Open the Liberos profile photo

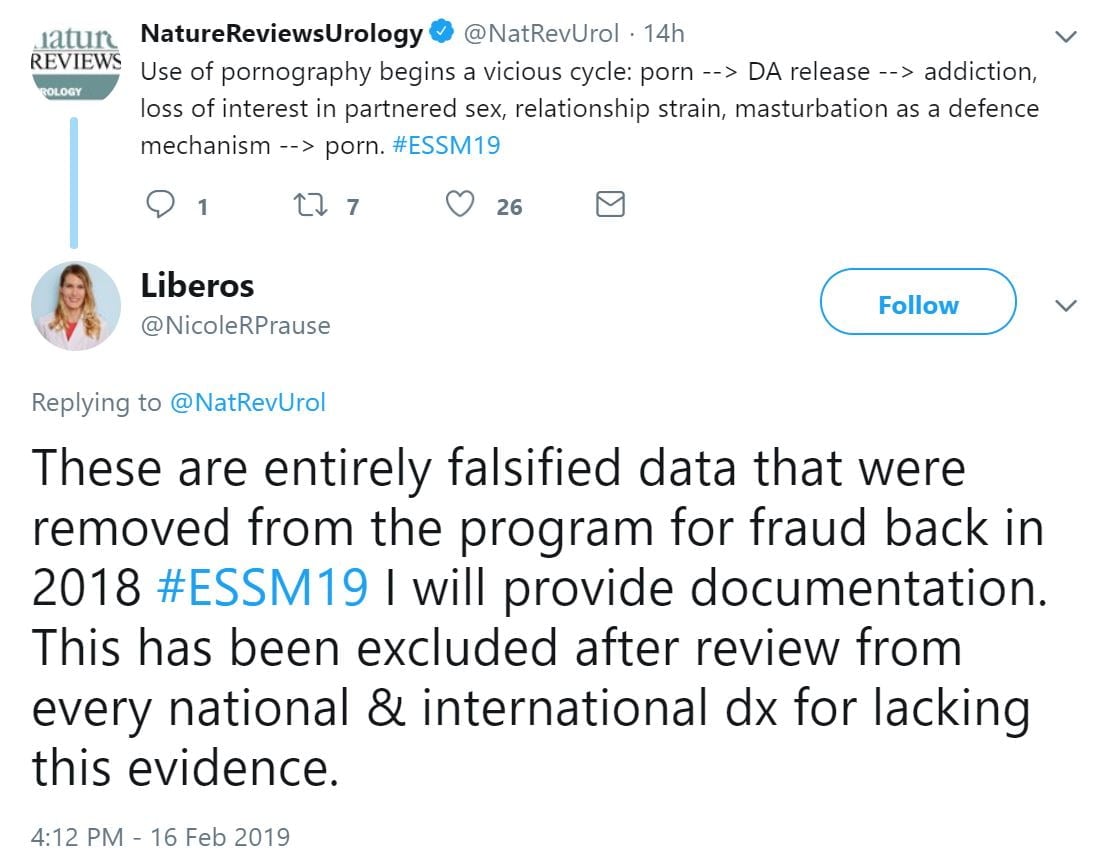pyautogui.click(x=76, y=306)
